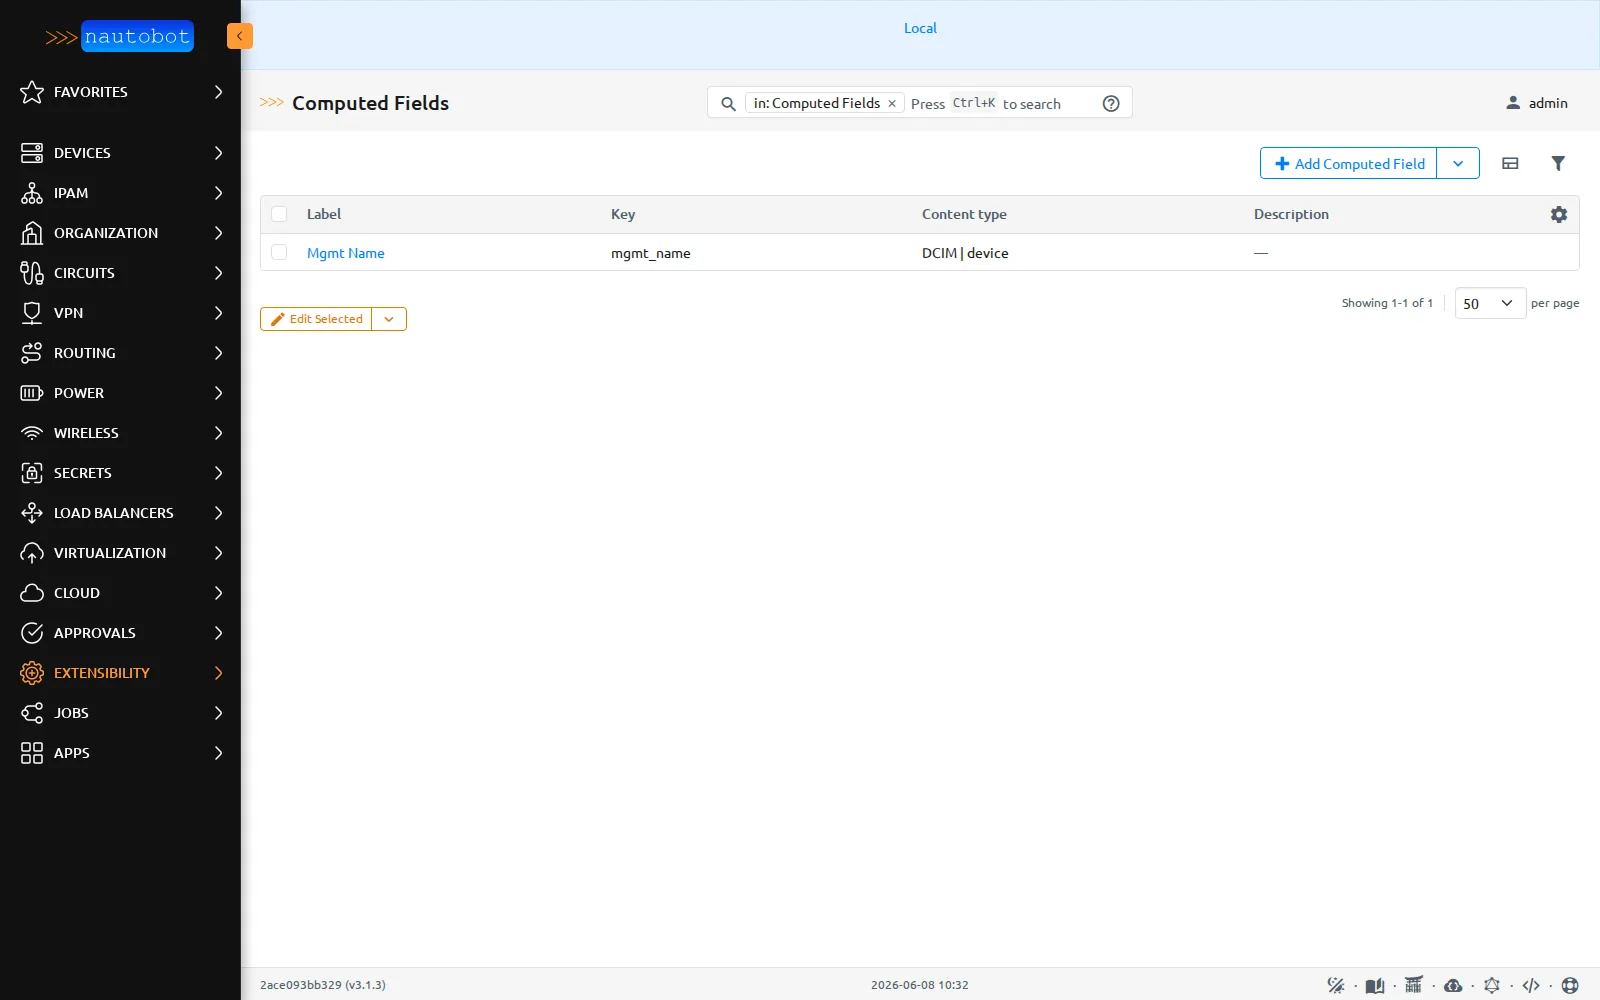The image size is (1600, 1000).
Task: Expand the Devices menu chevron
Action: [x=218, y=153]
